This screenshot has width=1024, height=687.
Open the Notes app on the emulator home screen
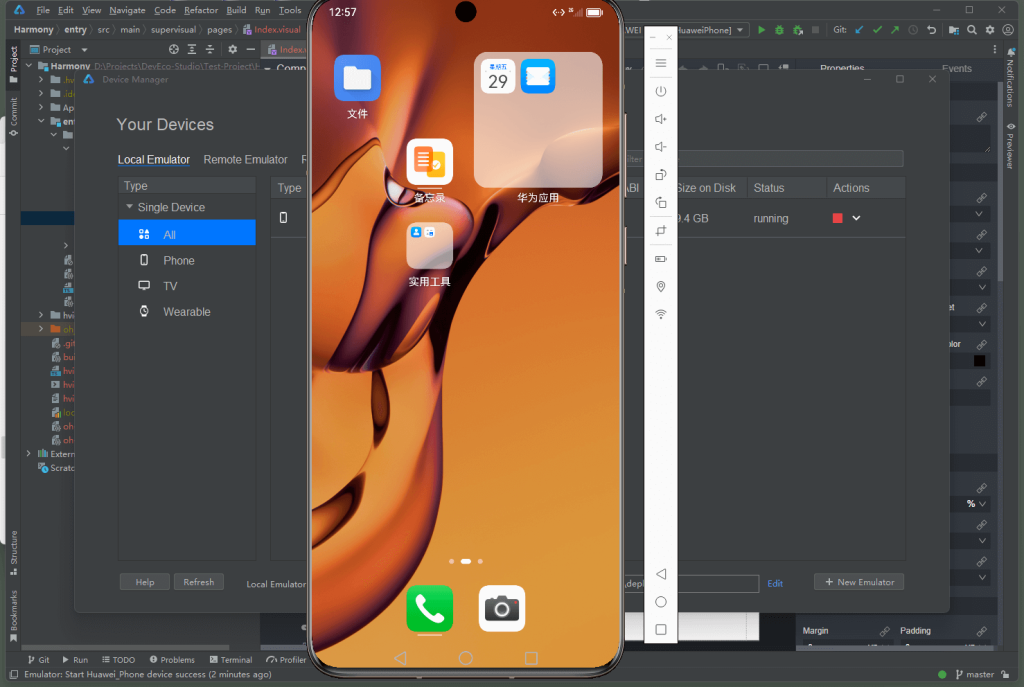[x=430, y=161]
